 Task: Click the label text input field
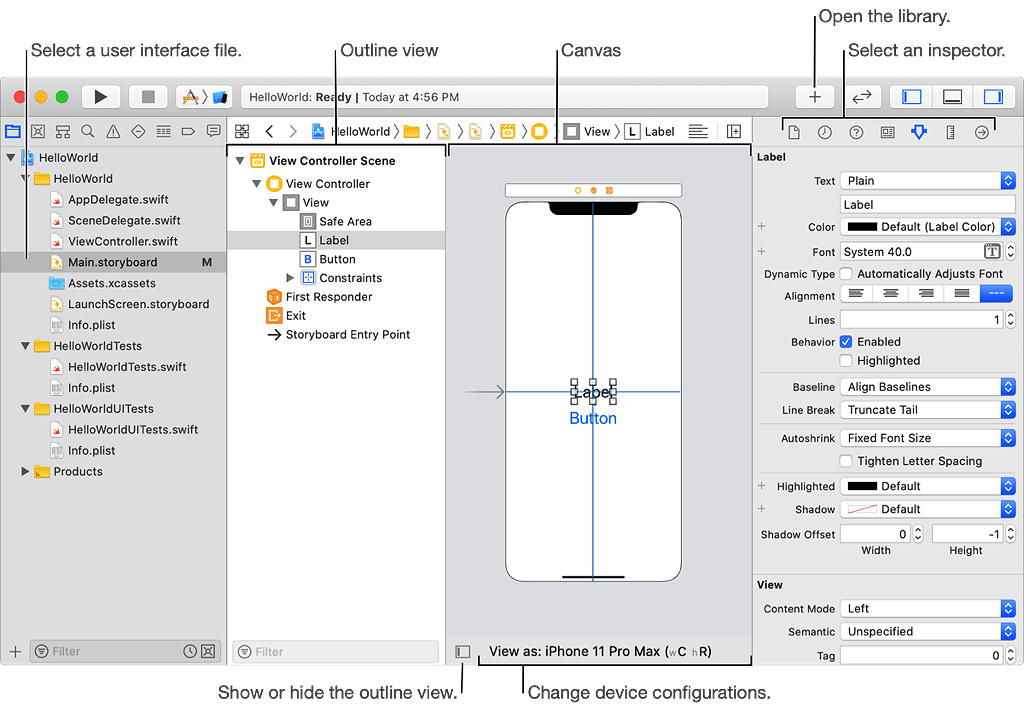pos(928,204)
